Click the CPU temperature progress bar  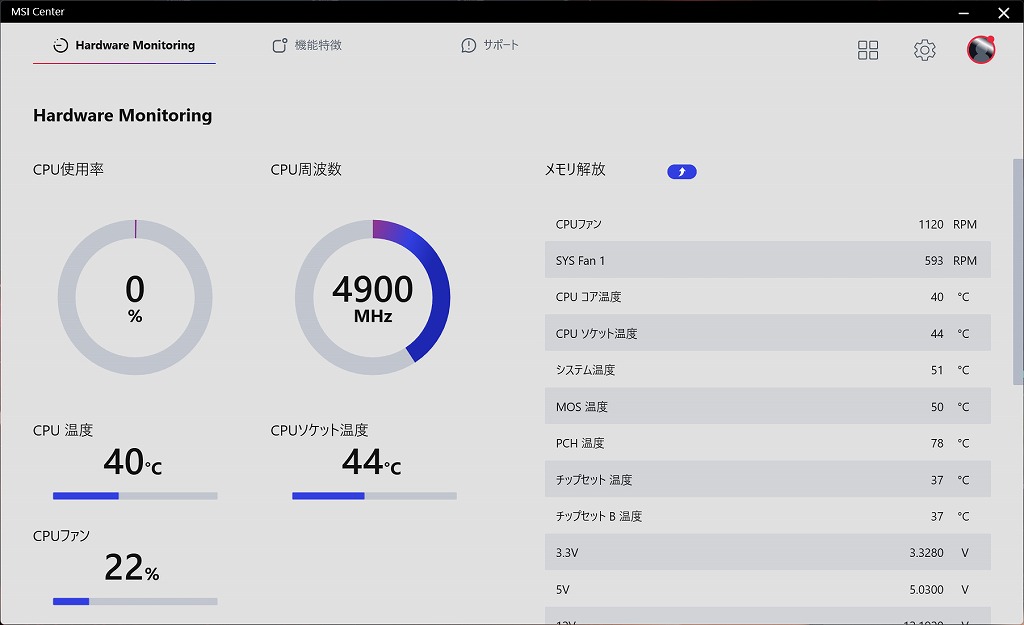[135, 496]
